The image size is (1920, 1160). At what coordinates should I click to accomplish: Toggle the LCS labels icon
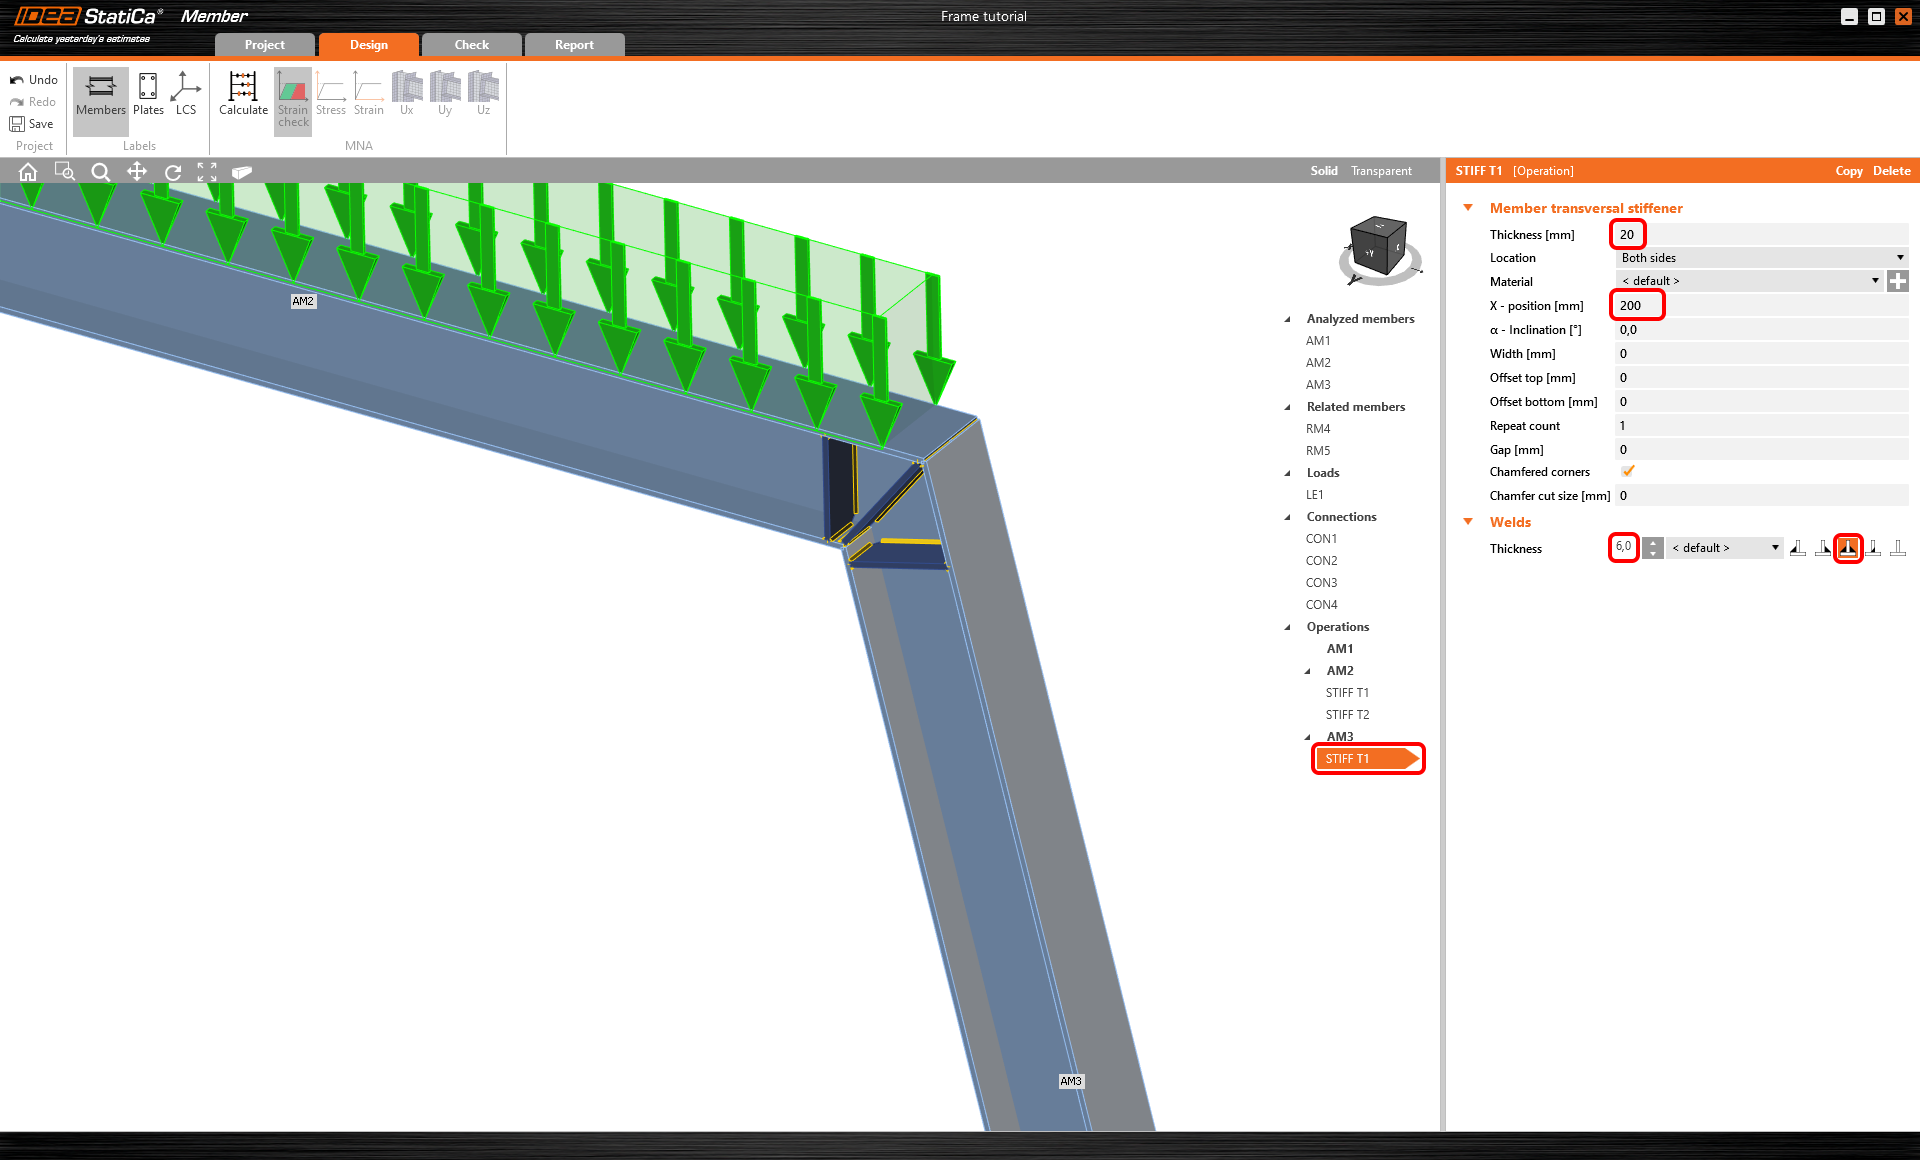[186, 95]
